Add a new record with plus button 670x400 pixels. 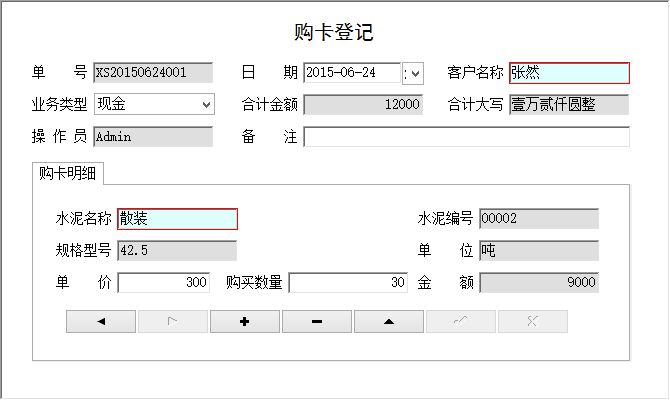pos(245,321)
